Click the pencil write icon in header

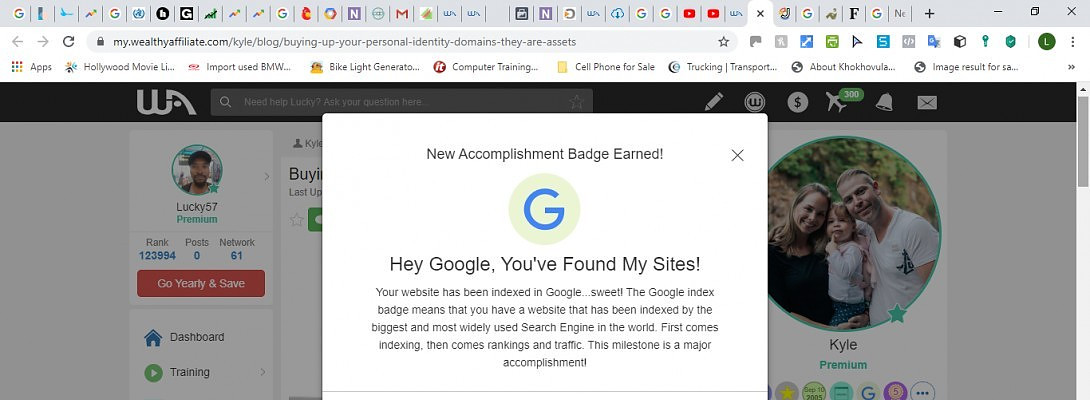pyautogui.click(x=713, y=102)
